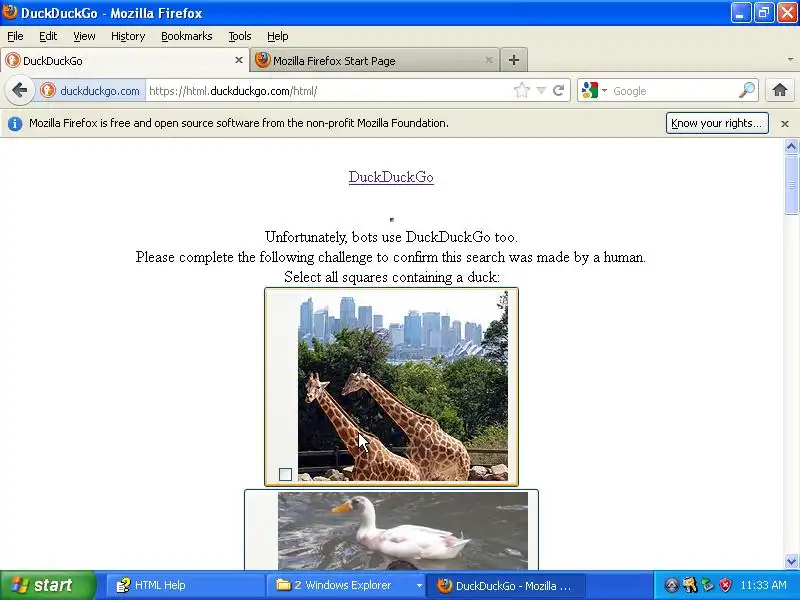The height and width of the screenshot is (600, 800).
Task: Switch to Mozilla Firefox Start Page tab
Action: (374, 60)
